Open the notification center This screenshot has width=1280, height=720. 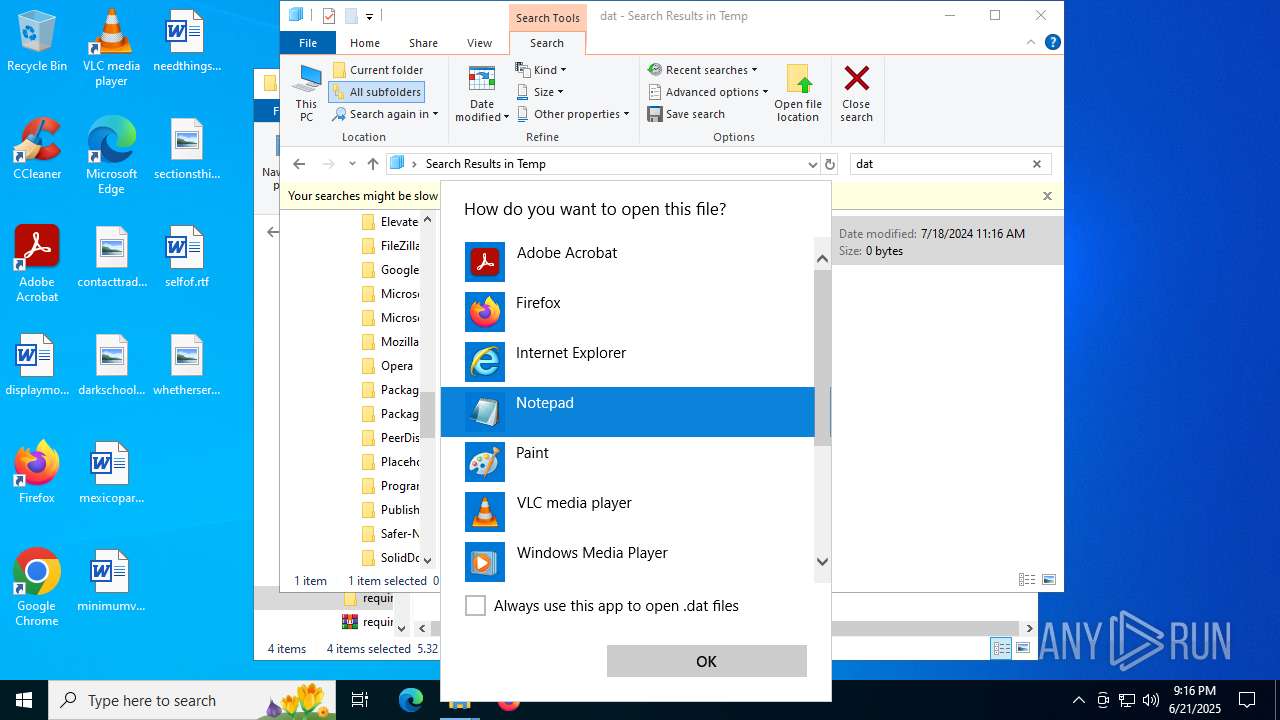[1247, 700]
